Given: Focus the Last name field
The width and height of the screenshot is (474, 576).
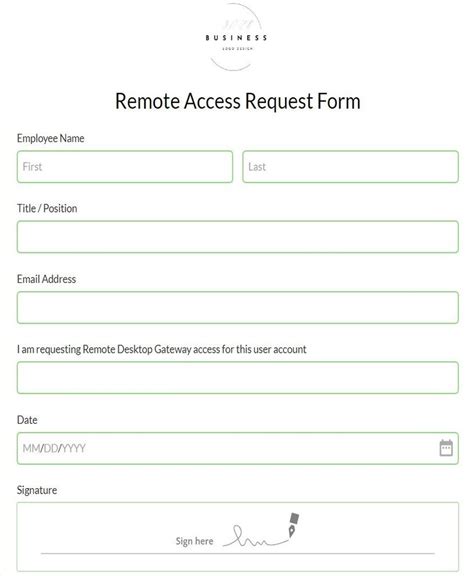Looking at the screenshot, I should coord(350,166).
